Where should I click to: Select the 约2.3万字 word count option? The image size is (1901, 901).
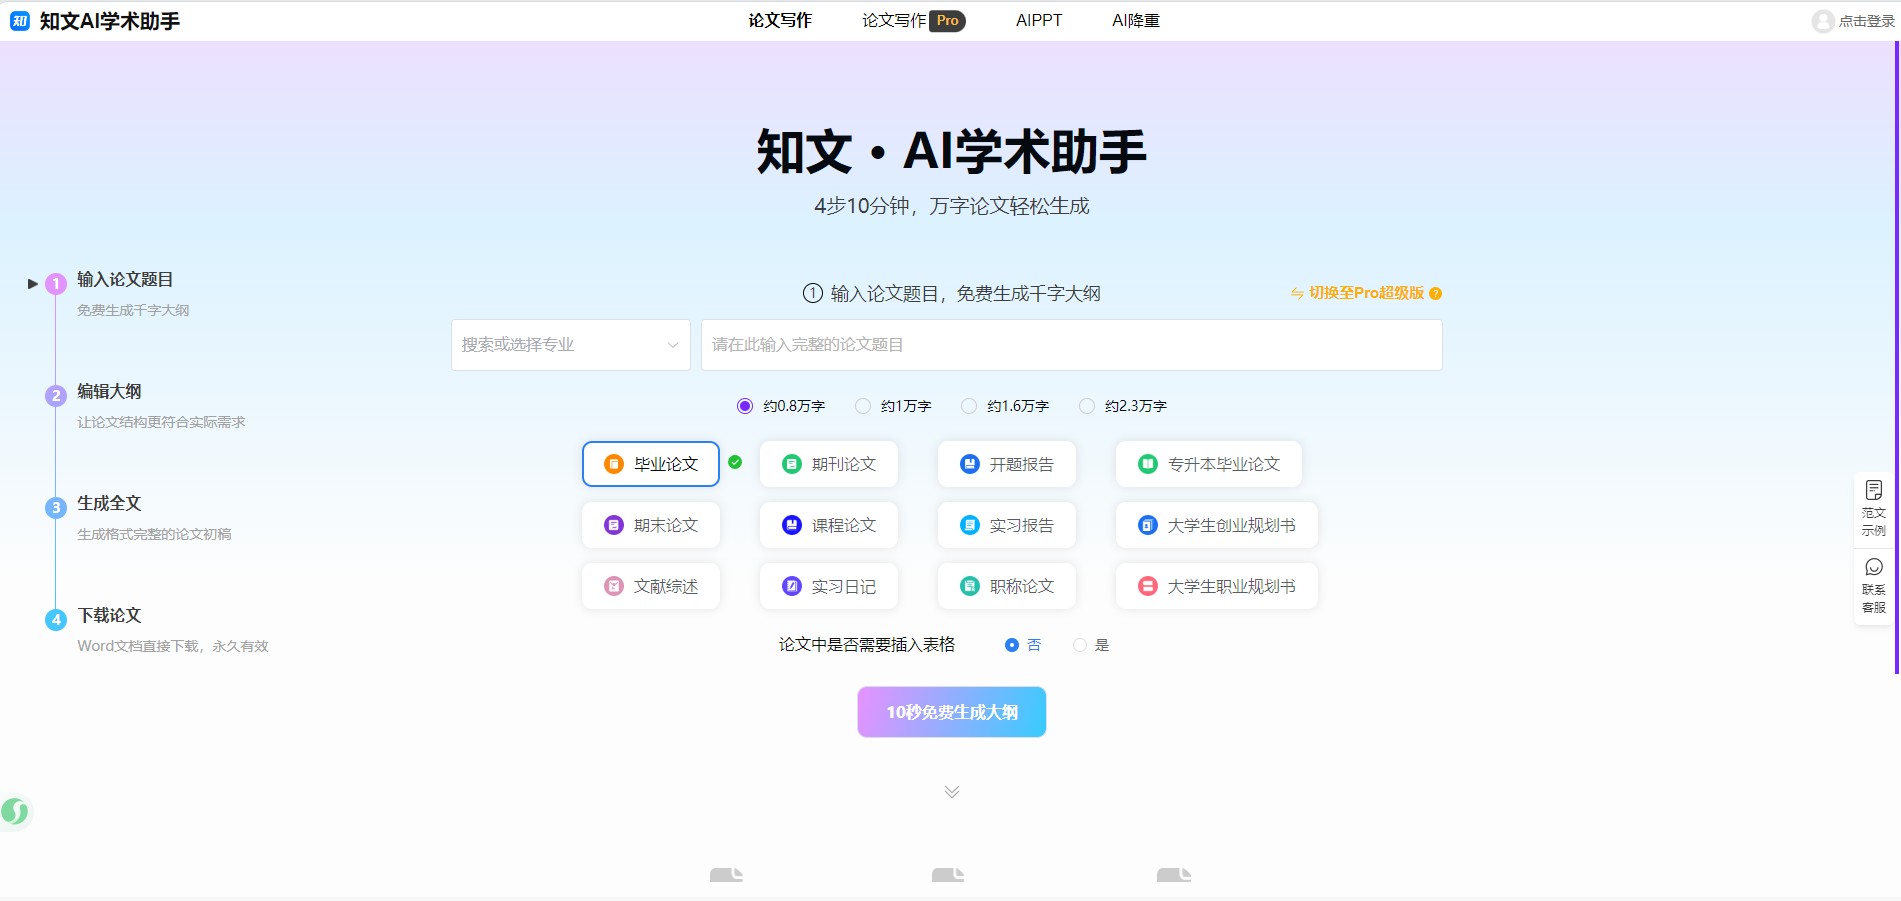coord(1087,406)
